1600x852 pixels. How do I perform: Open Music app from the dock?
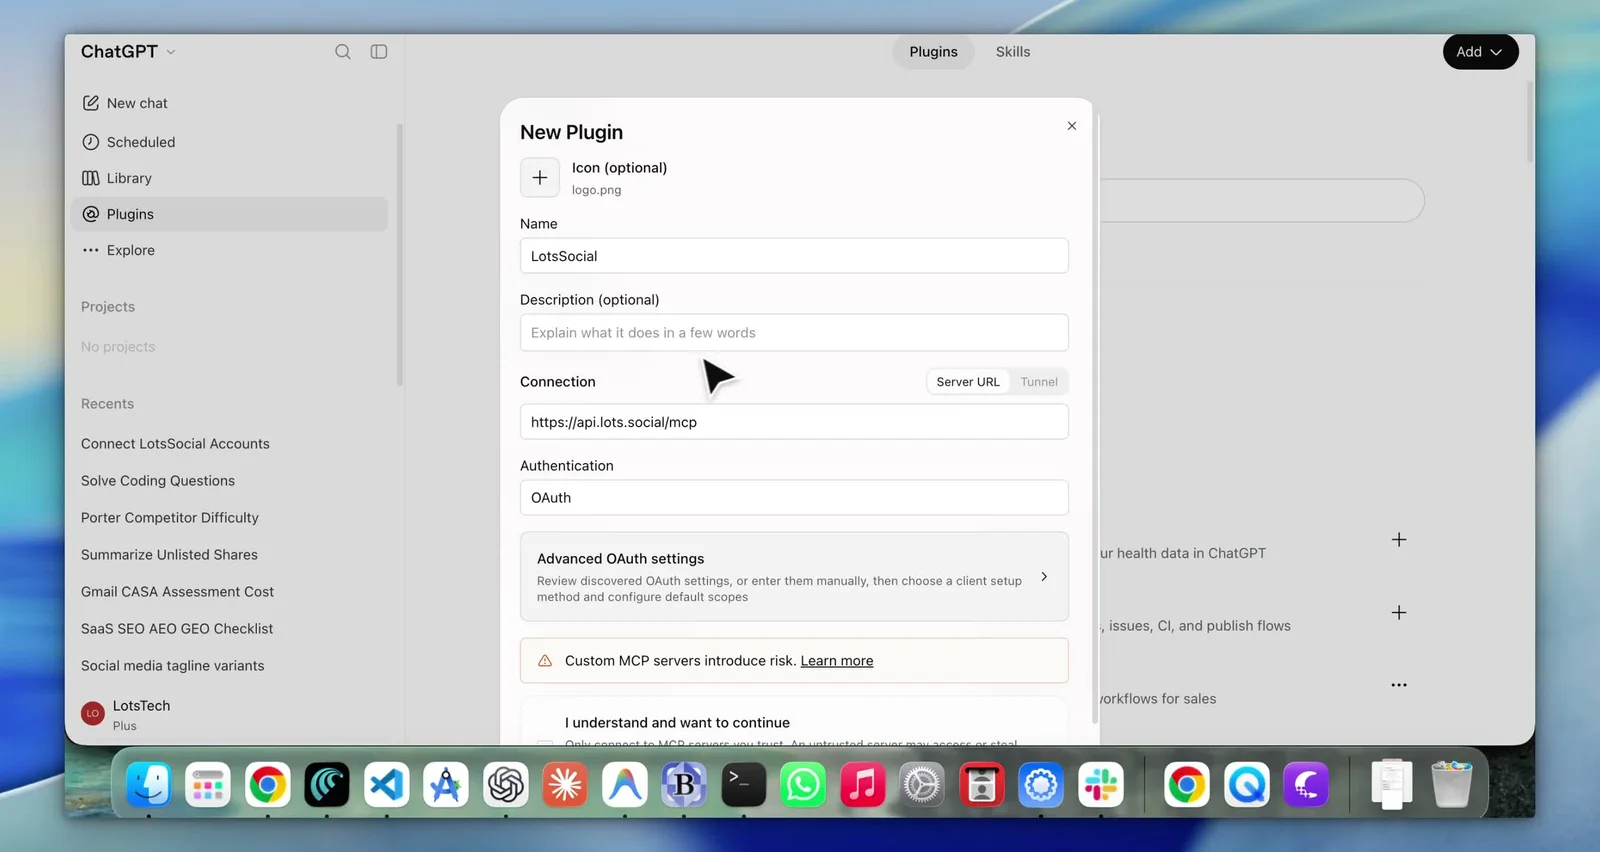tap(863, 785)
